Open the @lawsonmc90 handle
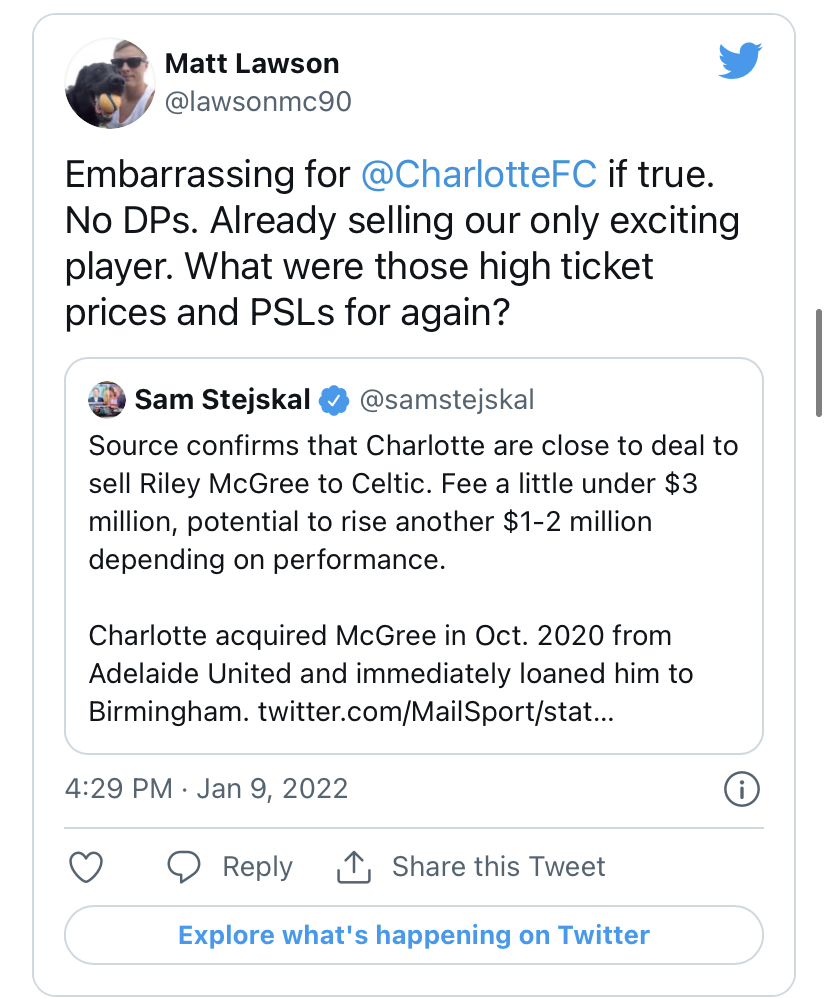828x998 pixels. pos(257,102)
